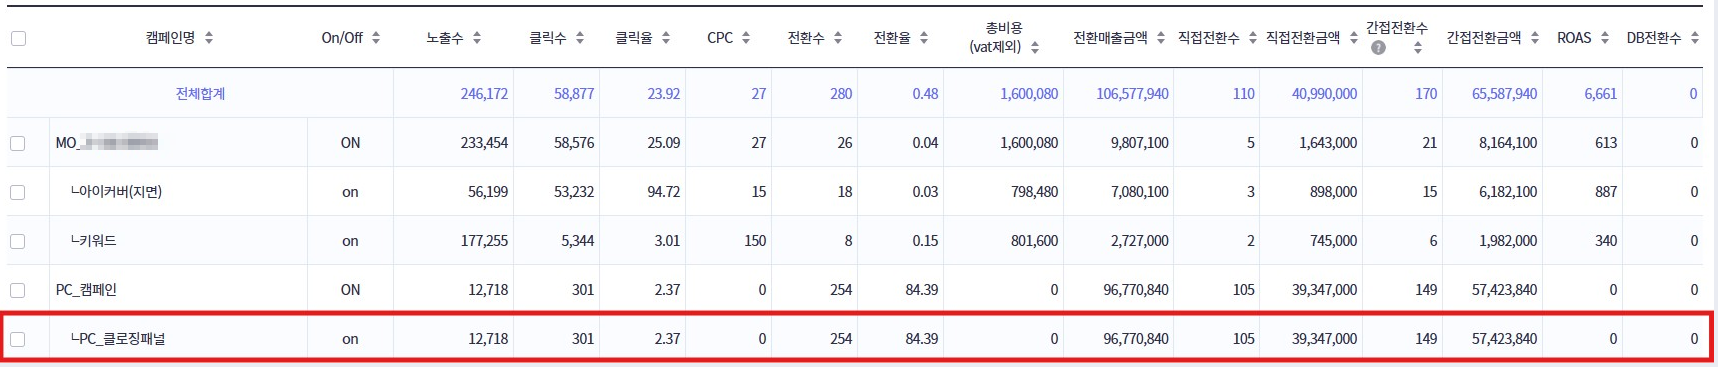Image resolution: width=1718 pixels, height=367 pixels.
Task: Click total cost value 1,600,080 in 전체합계
Action: tap(1029, 94)
